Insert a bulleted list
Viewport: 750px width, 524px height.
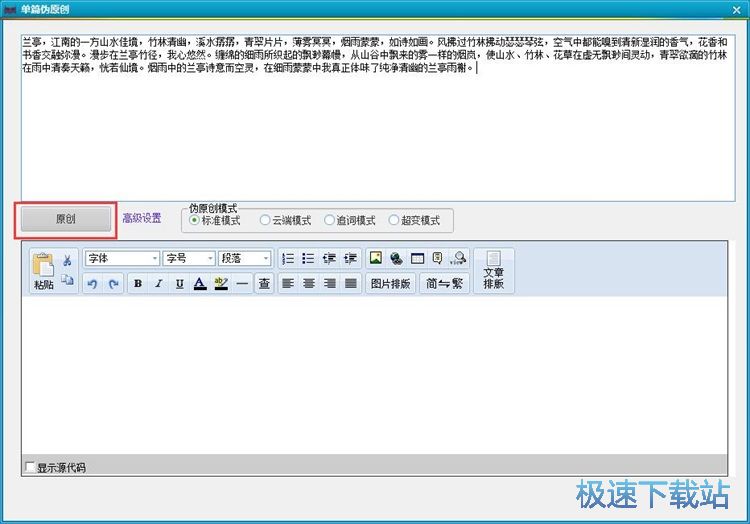[309, 259]
